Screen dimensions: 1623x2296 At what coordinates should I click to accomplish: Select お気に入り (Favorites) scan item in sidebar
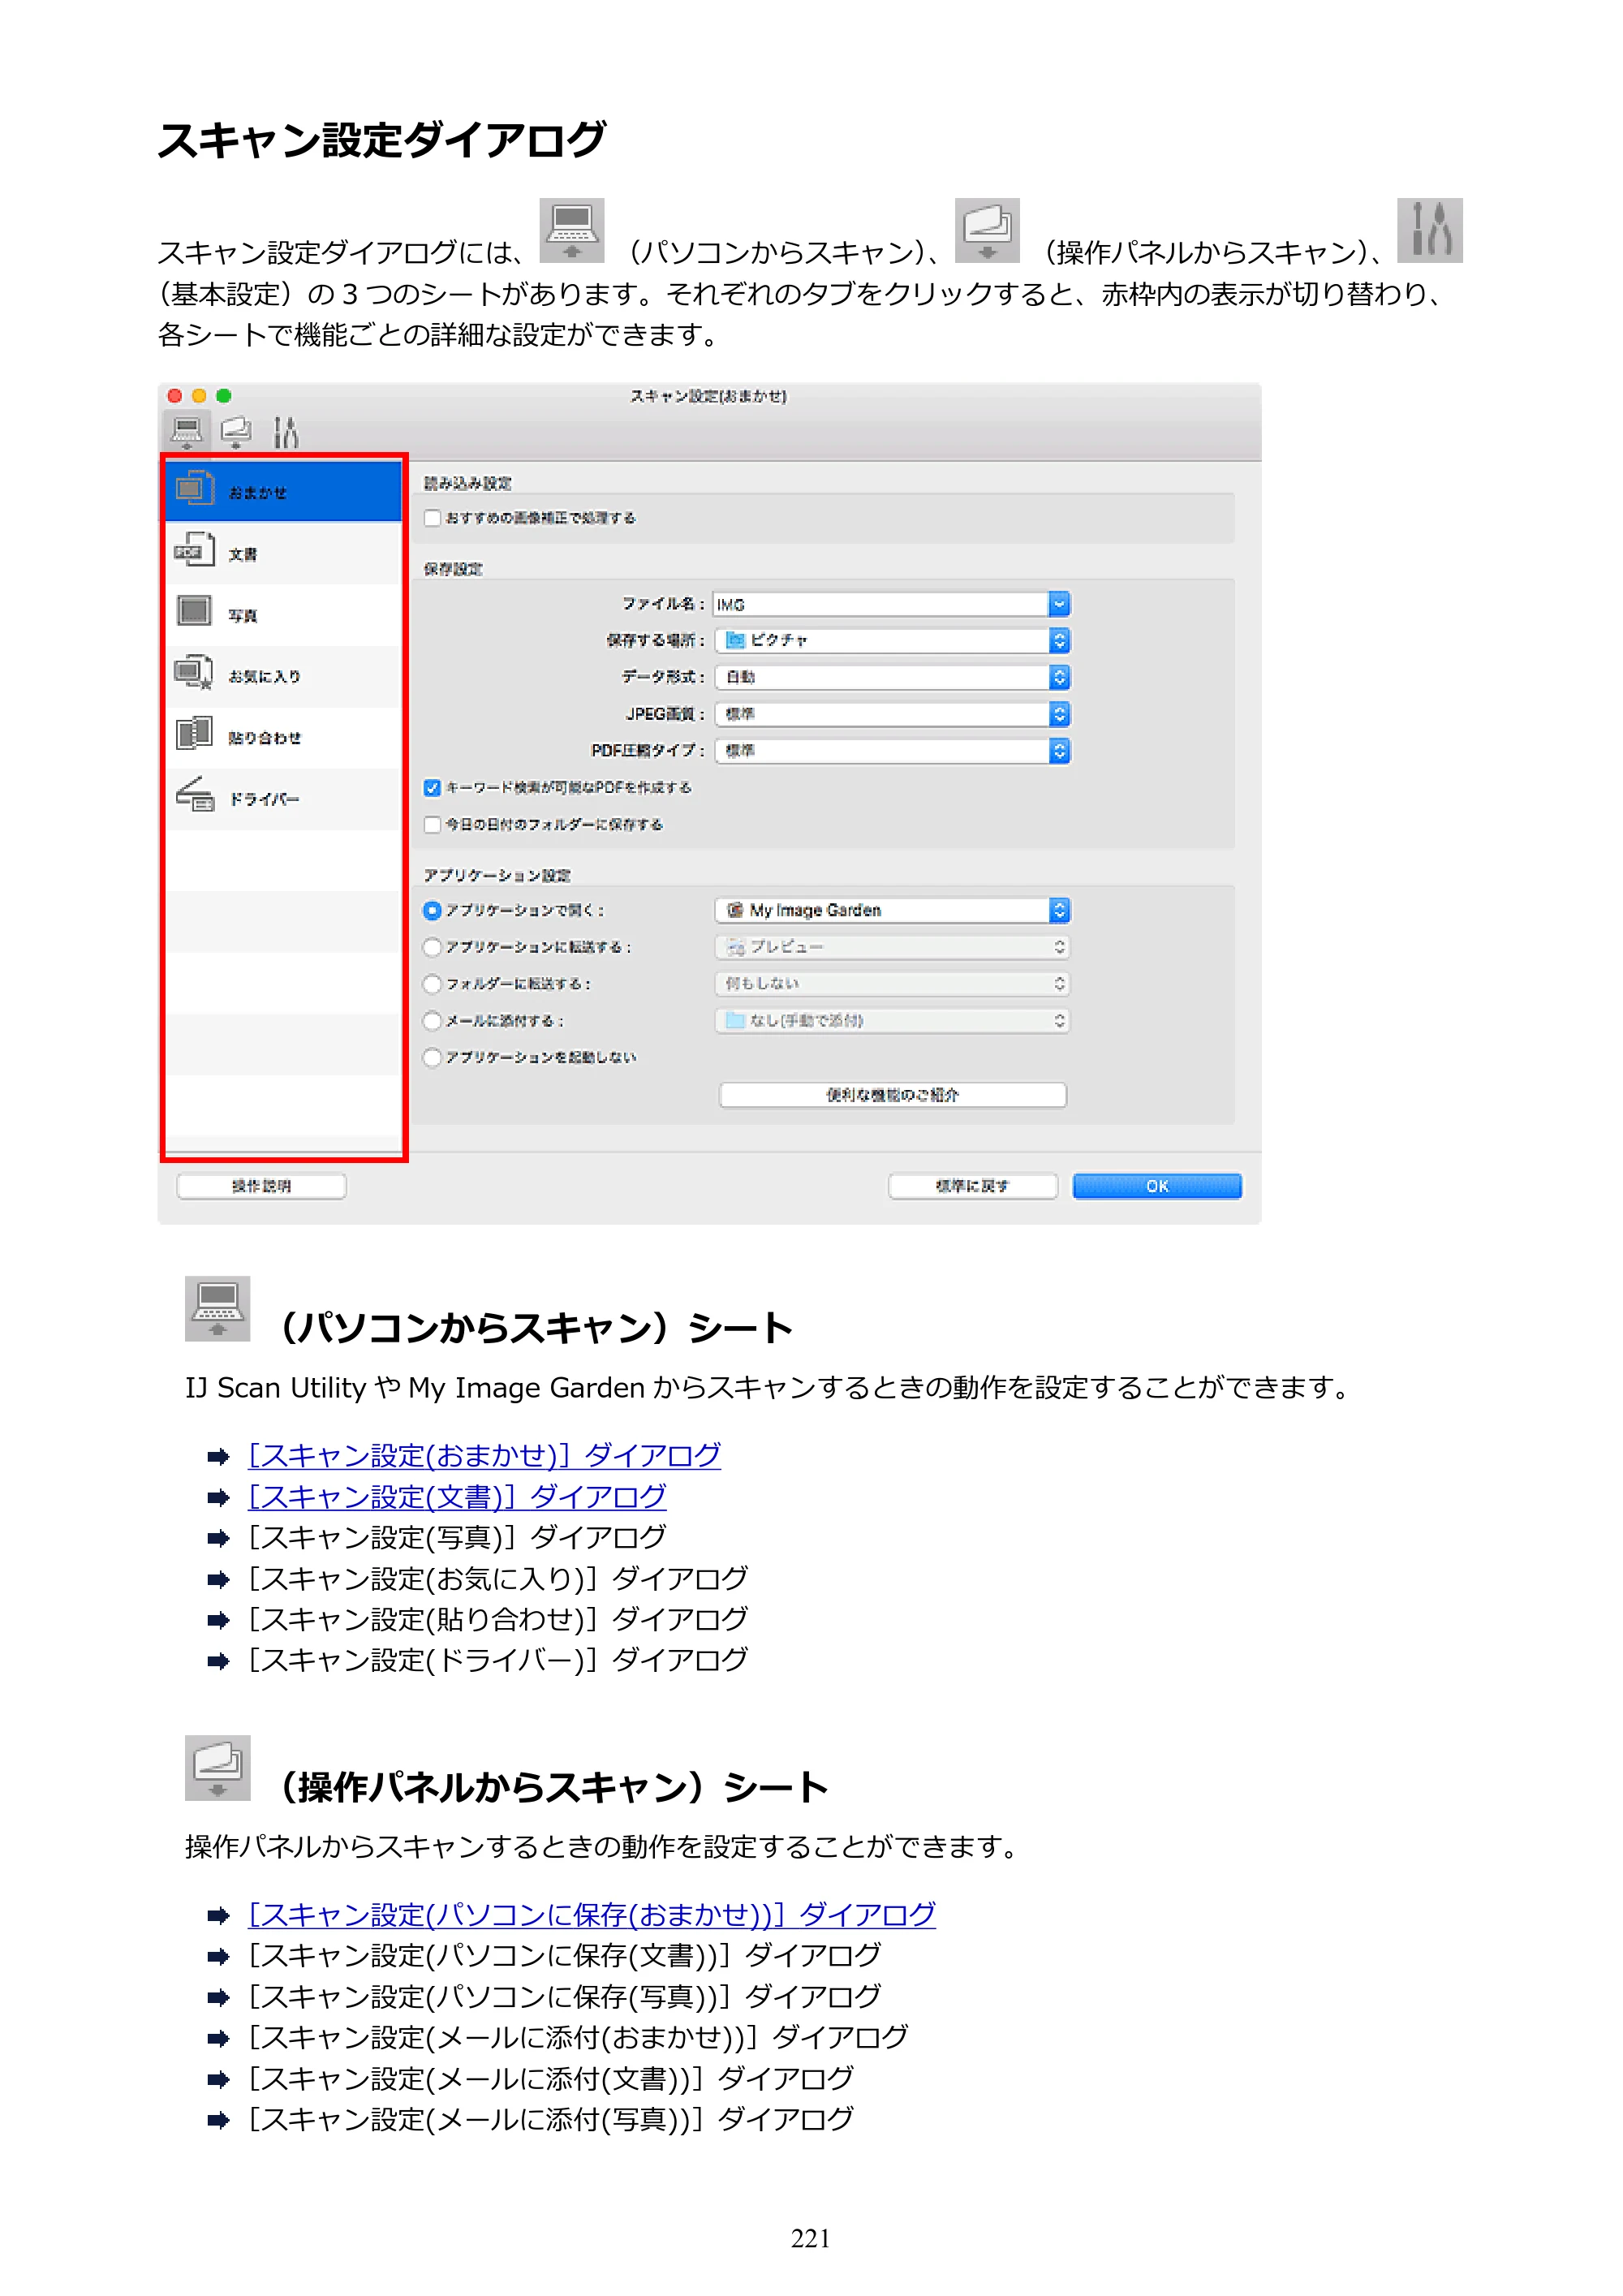pyautogui.click(x=284, y=675)
